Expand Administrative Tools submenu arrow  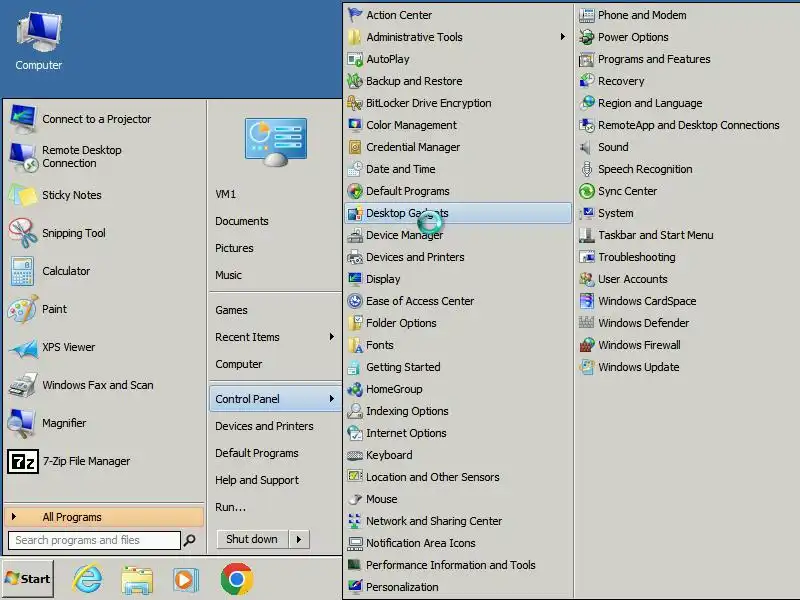(562, 37)
